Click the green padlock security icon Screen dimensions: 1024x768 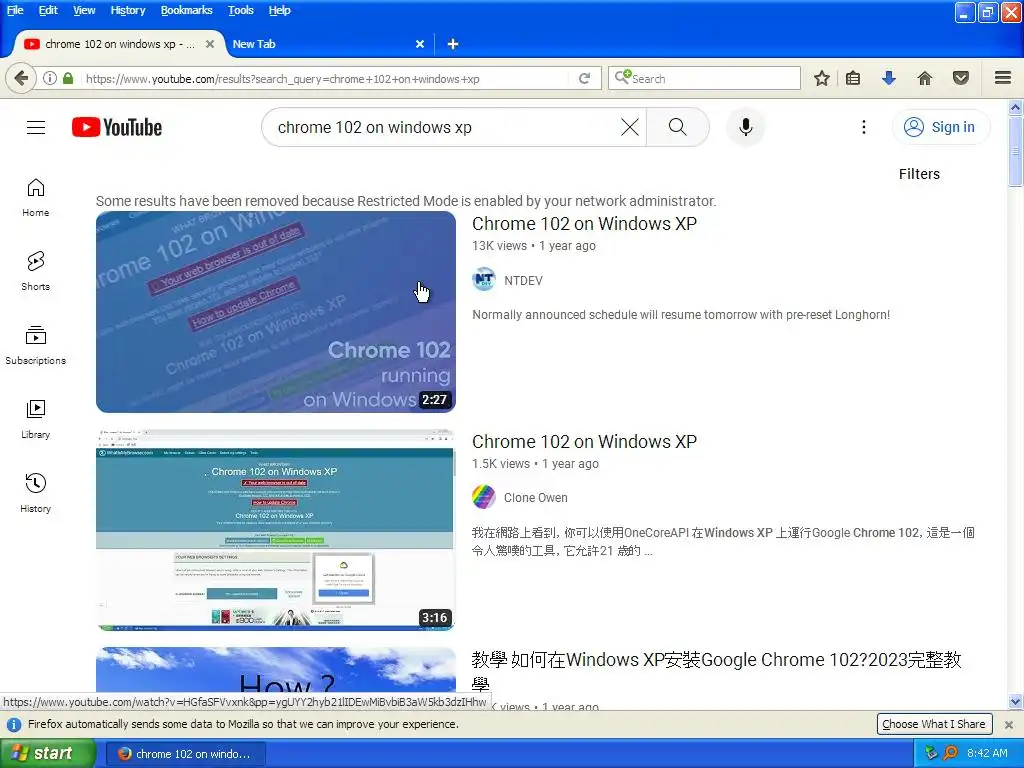pyautogui.click(x=68, y=78)
